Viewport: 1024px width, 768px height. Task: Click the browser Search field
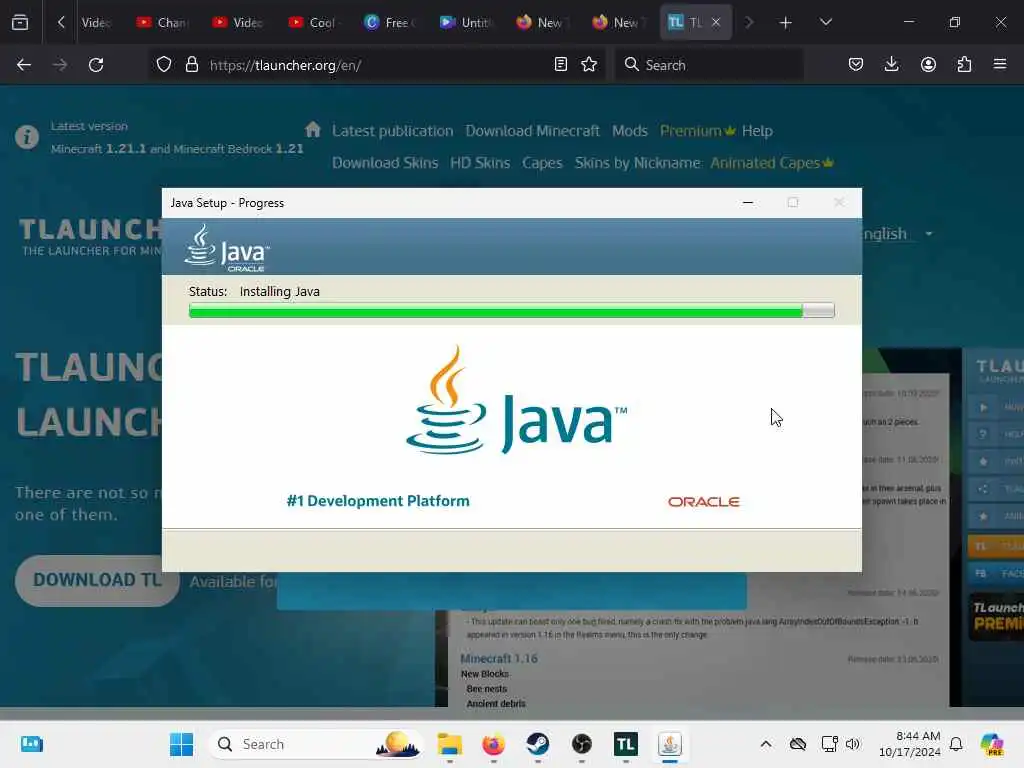709,65
